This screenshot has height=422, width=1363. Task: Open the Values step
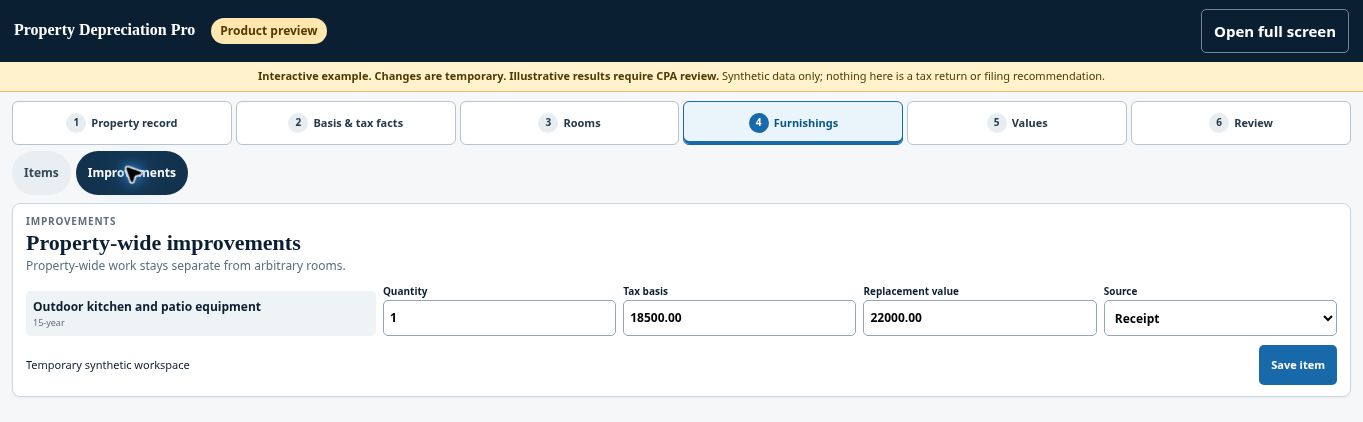tap(1017, 123)
